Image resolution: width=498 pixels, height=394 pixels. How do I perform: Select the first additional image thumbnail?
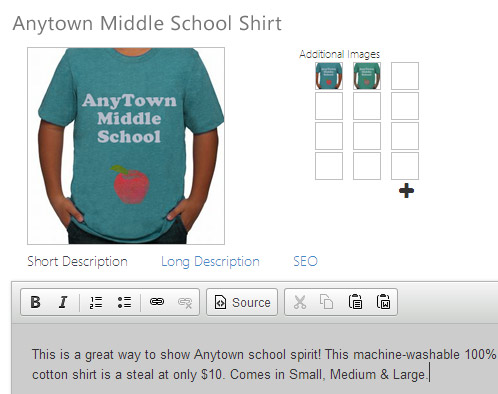click(329, 76)
